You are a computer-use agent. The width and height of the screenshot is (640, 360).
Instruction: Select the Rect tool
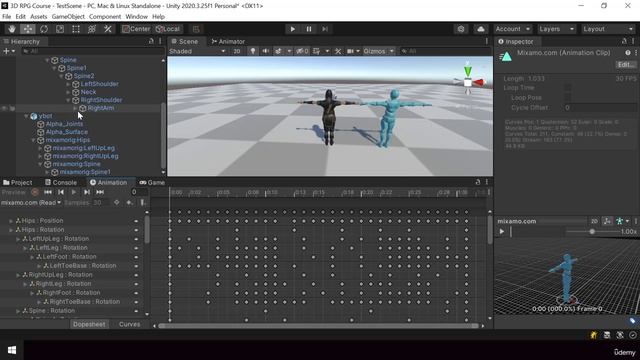(x=76, y=29)
